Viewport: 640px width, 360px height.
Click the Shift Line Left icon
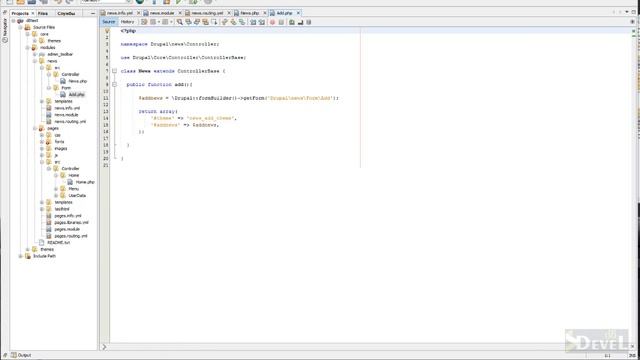click(253, 22)
